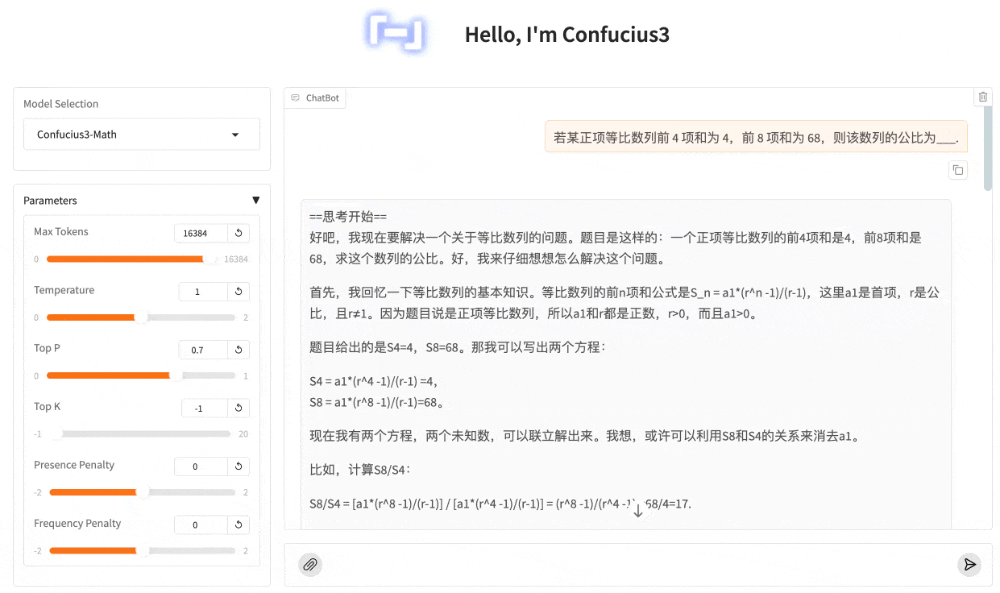Click the Frequency Penalty number field
1000x593 pixels.
(201, 525)
